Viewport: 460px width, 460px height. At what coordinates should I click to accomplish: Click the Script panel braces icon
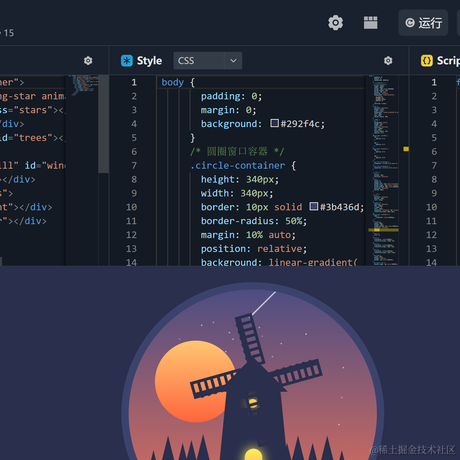coord(427,61)
